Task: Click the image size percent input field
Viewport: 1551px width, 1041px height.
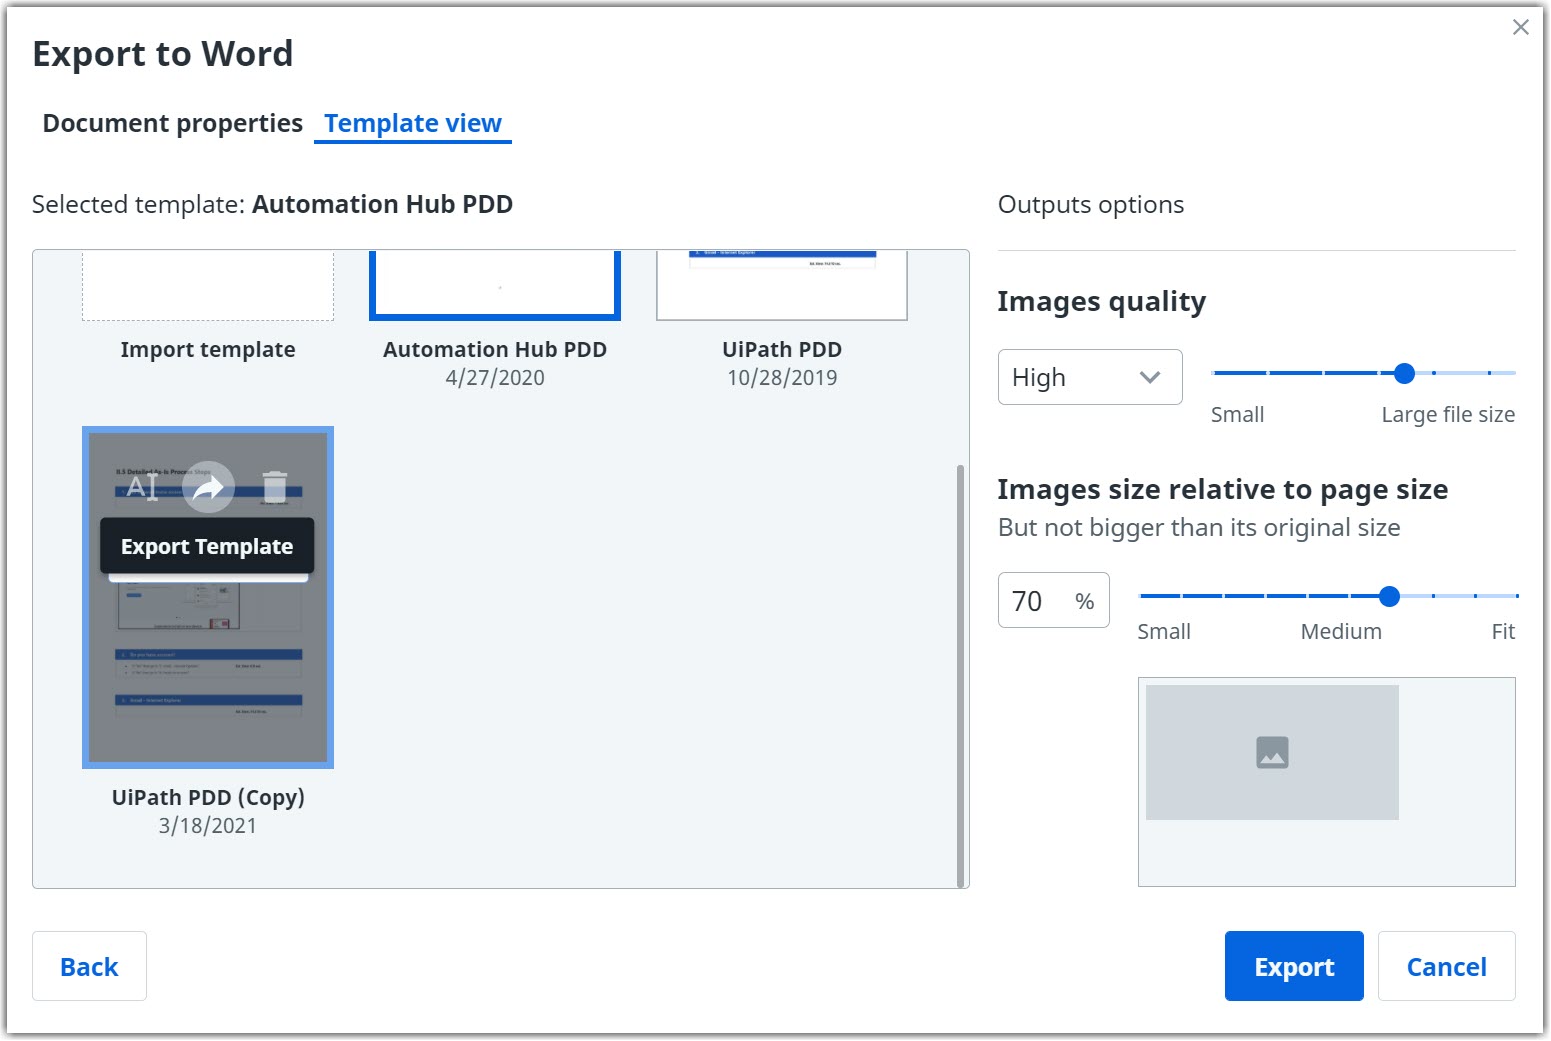Action: (1053, 600)
